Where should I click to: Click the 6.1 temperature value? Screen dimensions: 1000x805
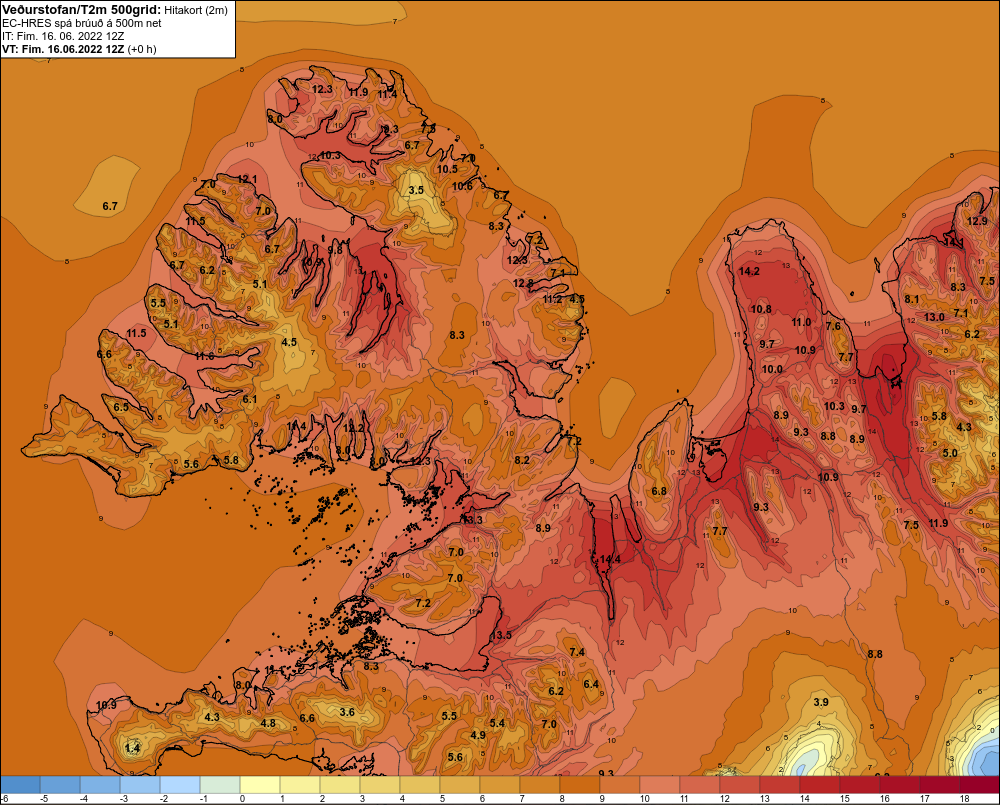pyautogui.click(x=249, y=399)
